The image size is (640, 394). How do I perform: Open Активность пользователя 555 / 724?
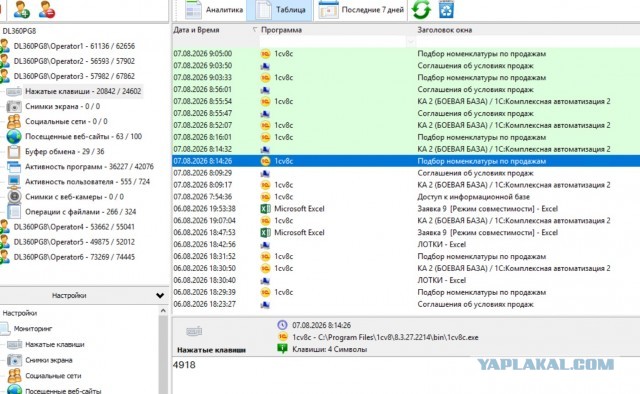[x=87, y=182]
